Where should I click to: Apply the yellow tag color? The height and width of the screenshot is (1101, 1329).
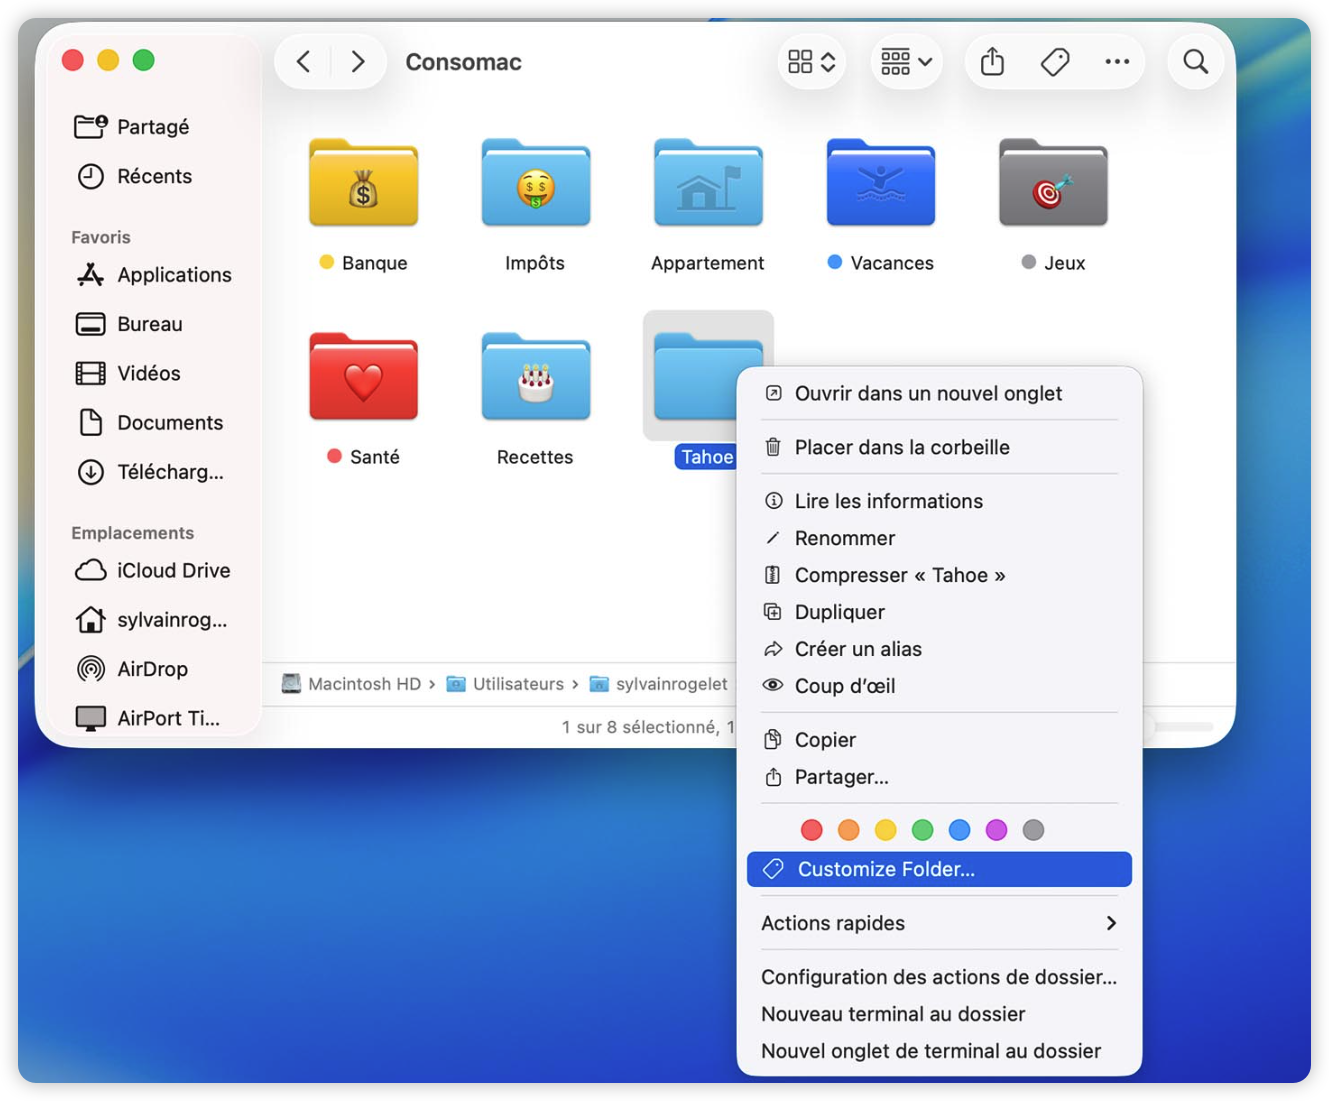point(886,830)
